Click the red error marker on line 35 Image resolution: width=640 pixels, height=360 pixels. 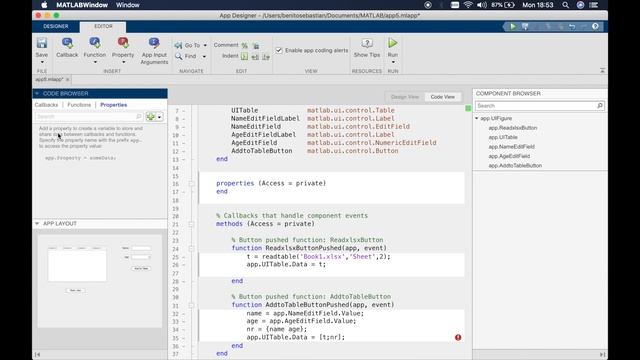click(x=458, y=338)
